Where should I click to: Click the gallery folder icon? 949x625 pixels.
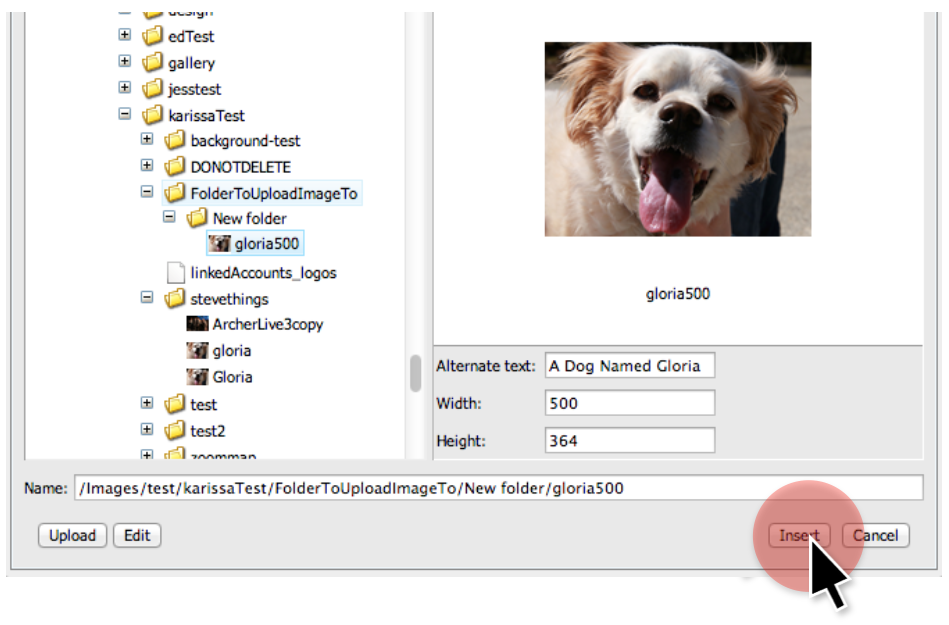153,63
